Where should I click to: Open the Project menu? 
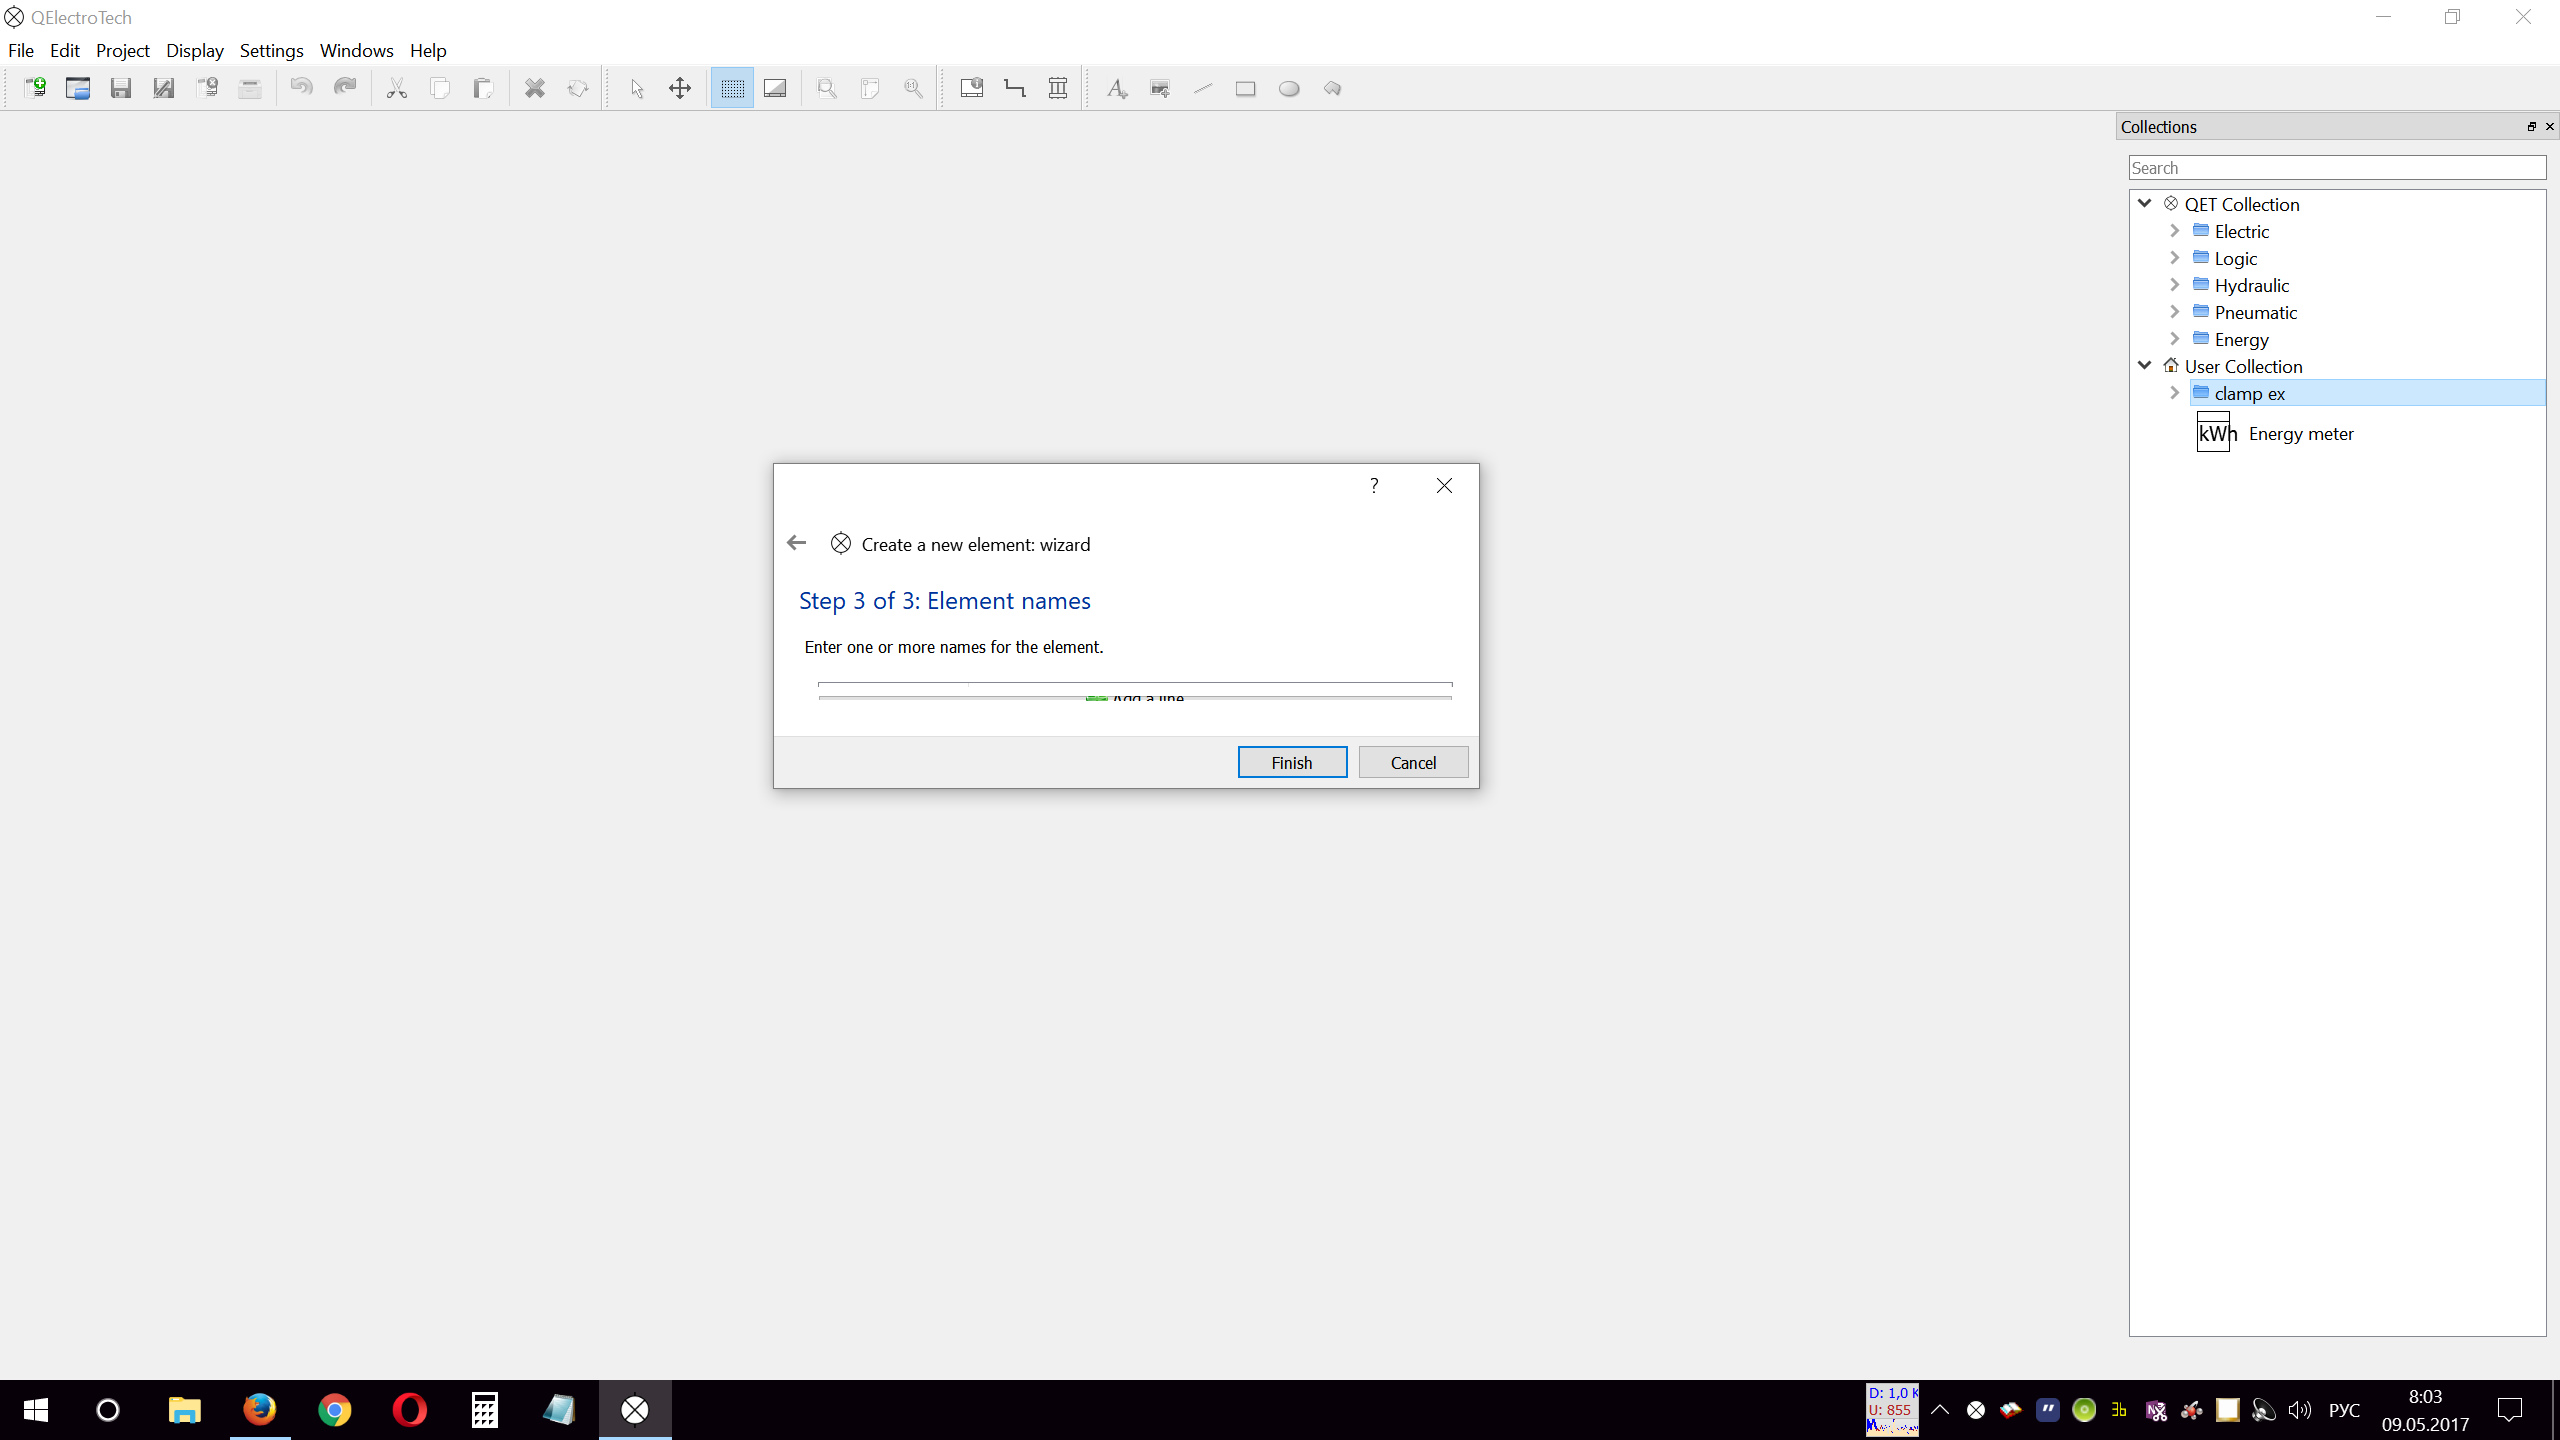click(122, 50)
